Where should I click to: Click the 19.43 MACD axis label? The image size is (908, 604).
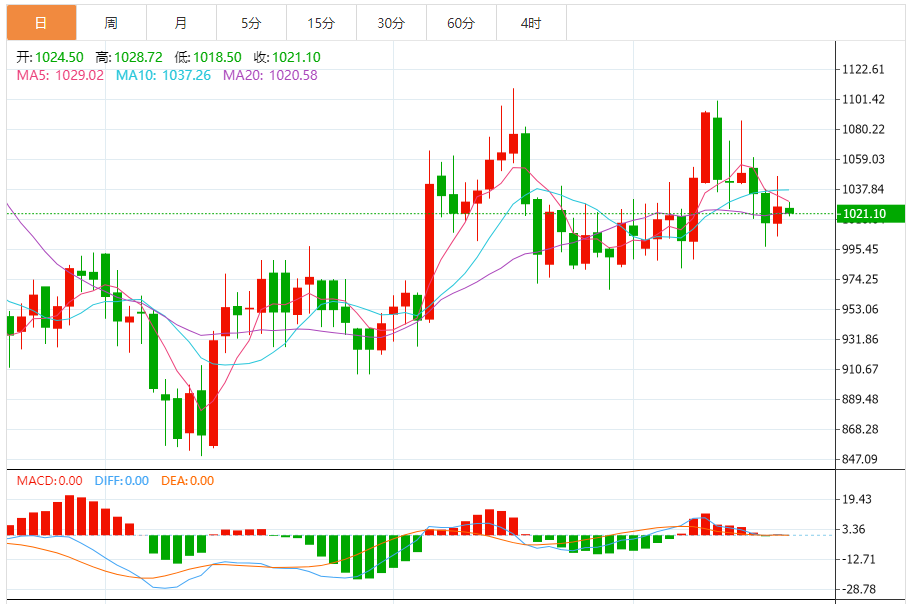[x=857, y=499]
